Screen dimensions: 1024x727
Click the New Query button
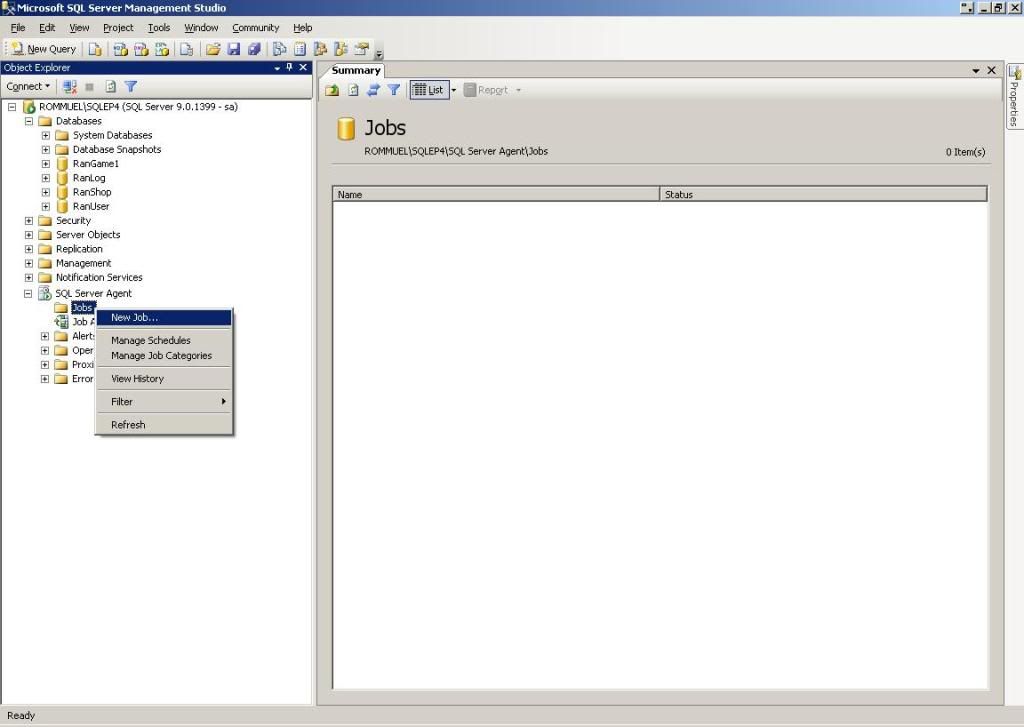click(x=44, y=49)
